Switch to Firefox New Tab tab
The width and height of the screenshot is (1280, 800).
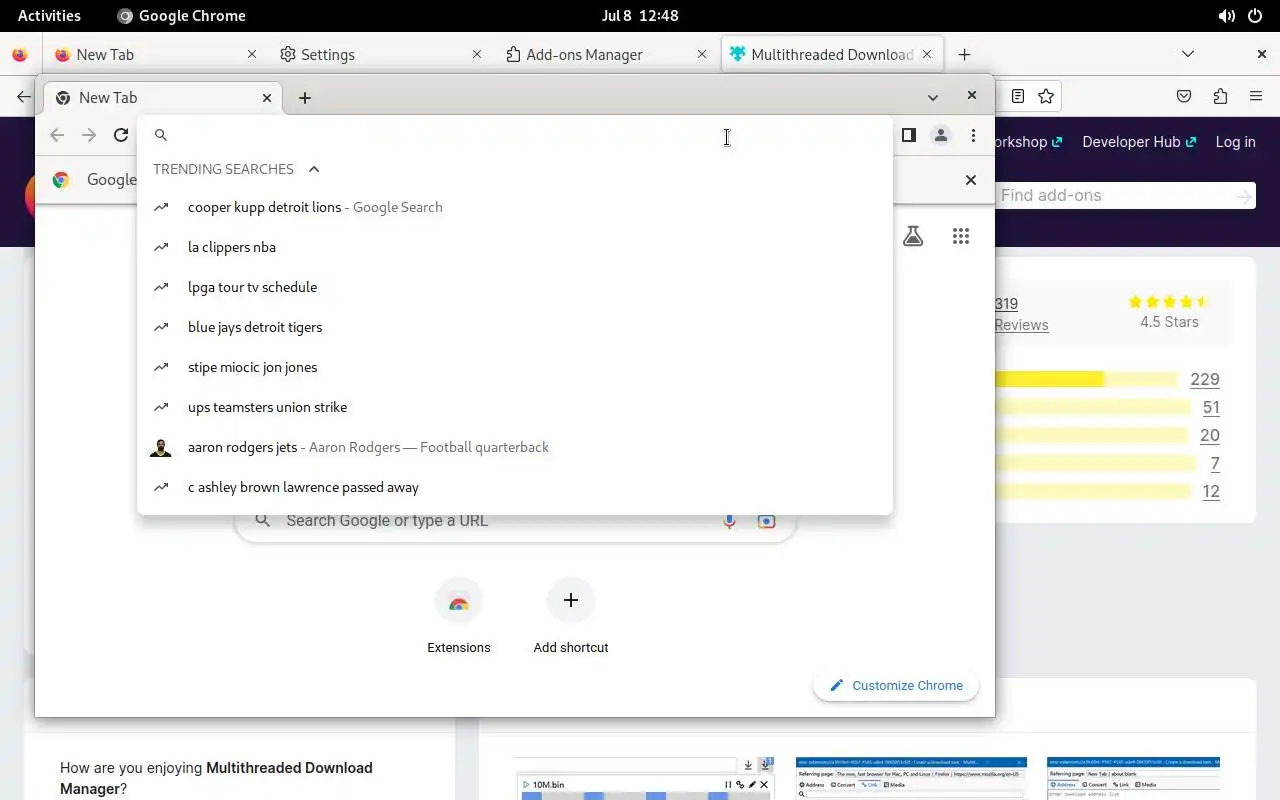click(x=155, y=54)
